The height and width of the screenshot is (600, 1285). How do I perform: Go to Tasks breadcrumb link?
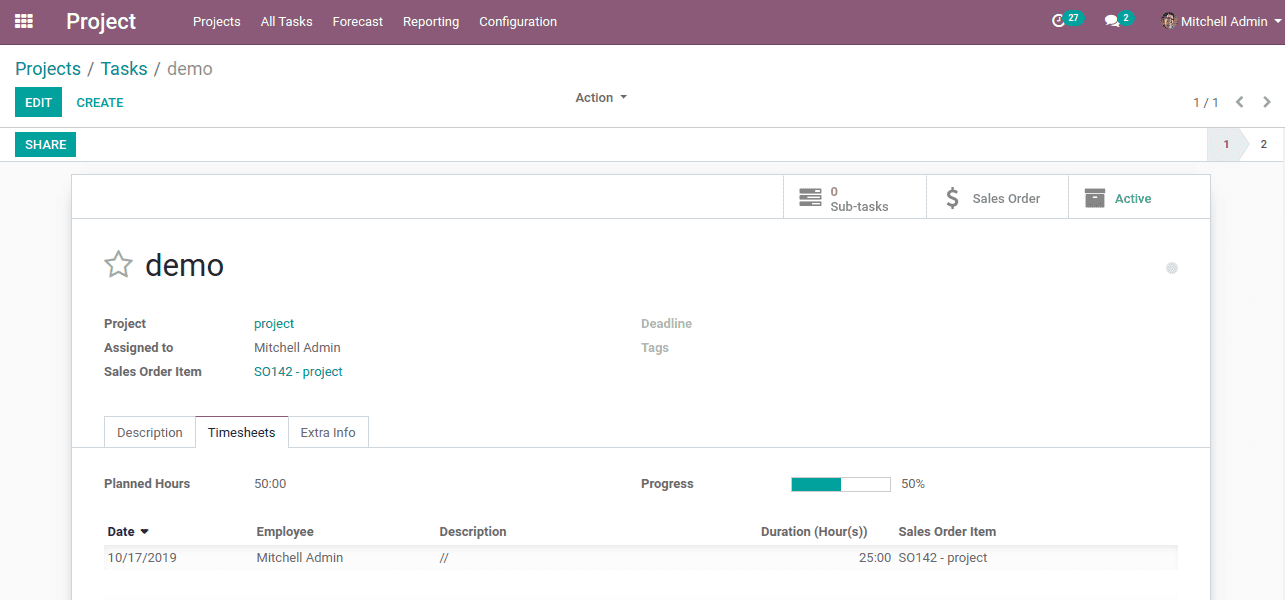click(x=124, y=69)
